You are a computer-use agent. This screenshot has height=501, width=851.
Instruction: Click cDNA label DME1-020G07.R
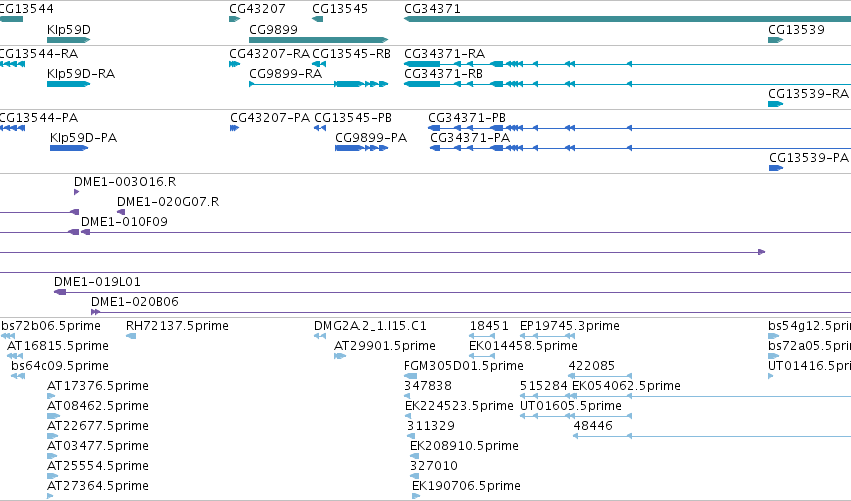pyautogui.click(x=168, y=202)
